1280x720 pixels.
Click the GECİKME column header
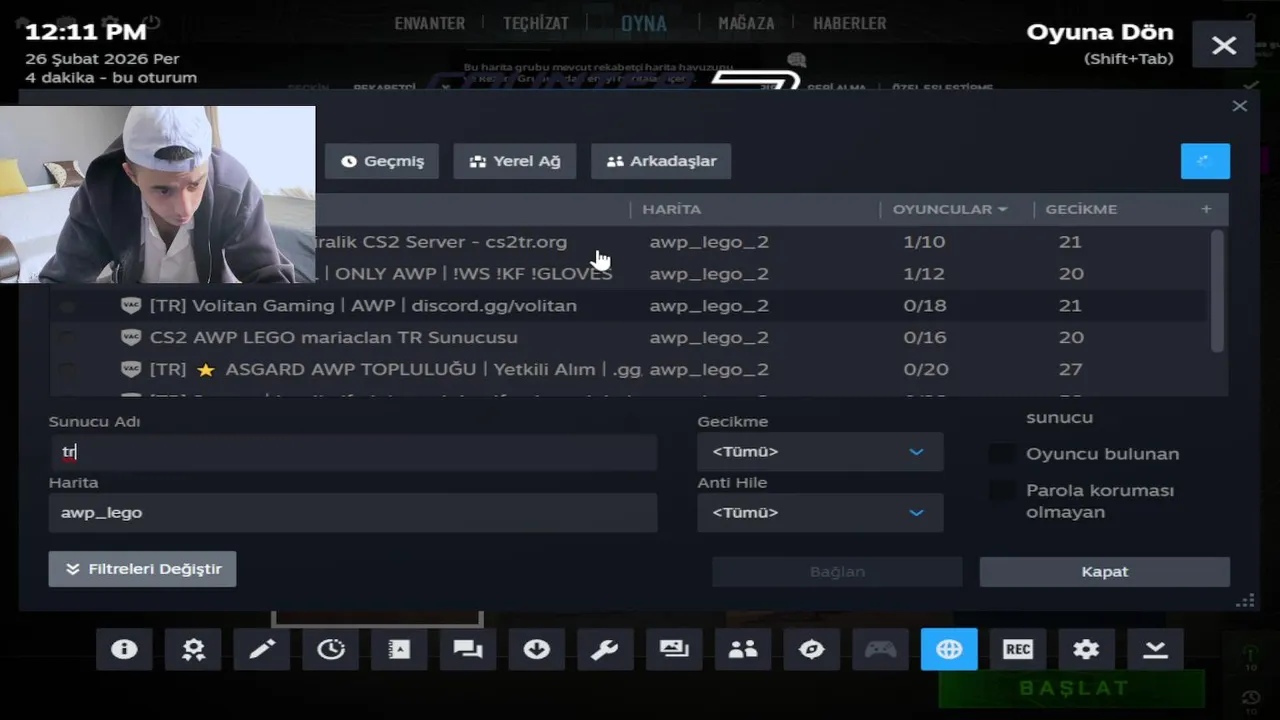coord(1081,209)
